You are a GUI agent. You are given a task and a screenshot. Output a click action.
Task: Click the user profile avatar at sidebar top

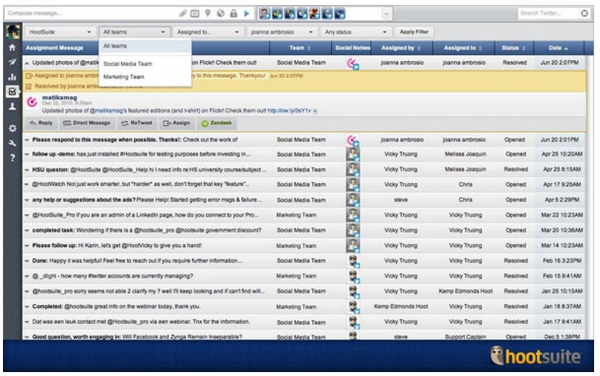13,31
